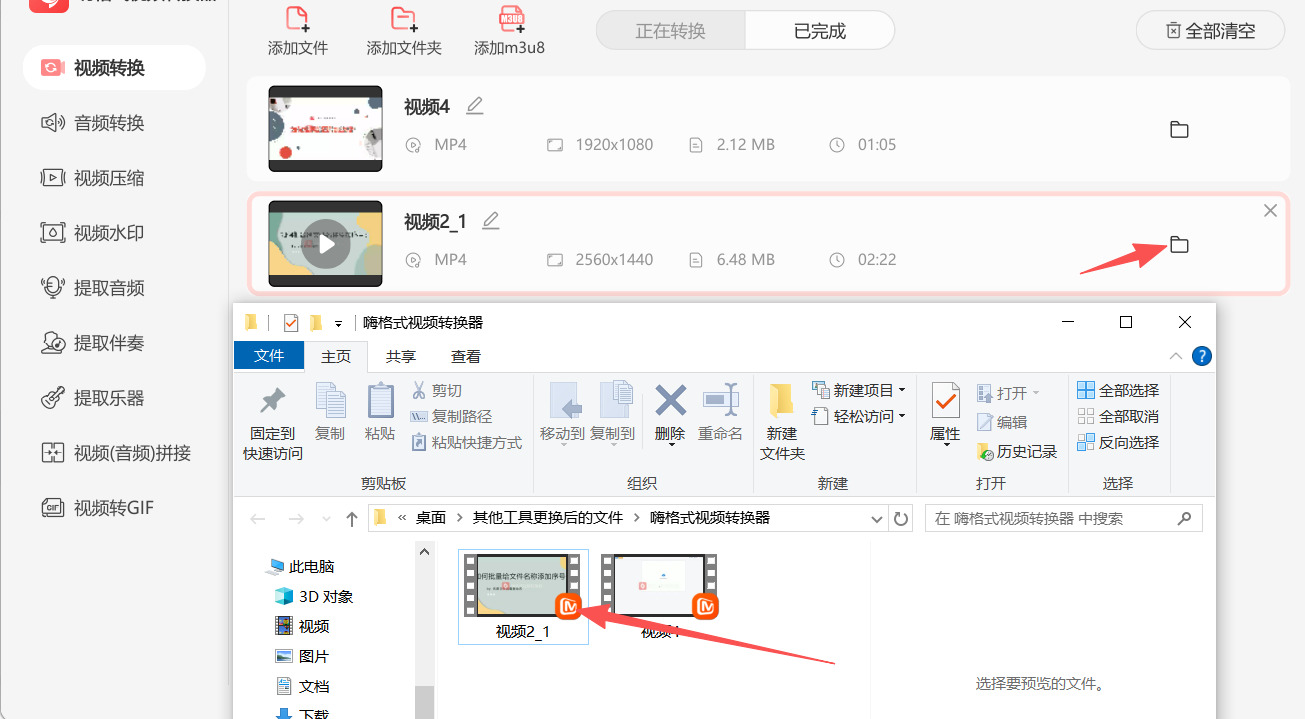
Task: Expand the recent locations dropdown arrow
Action: coord(325,519)
